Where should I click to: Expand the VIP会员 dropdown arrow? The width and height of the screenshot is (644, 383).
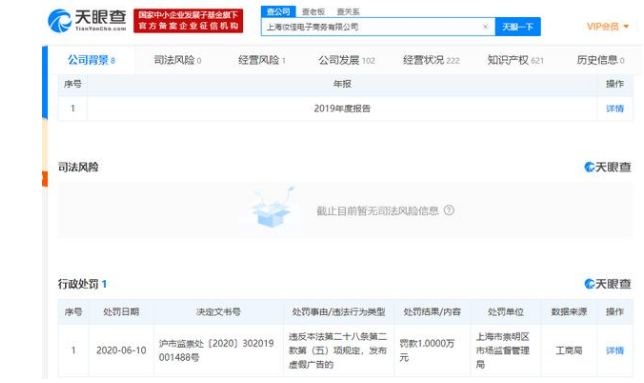[626, 26]
